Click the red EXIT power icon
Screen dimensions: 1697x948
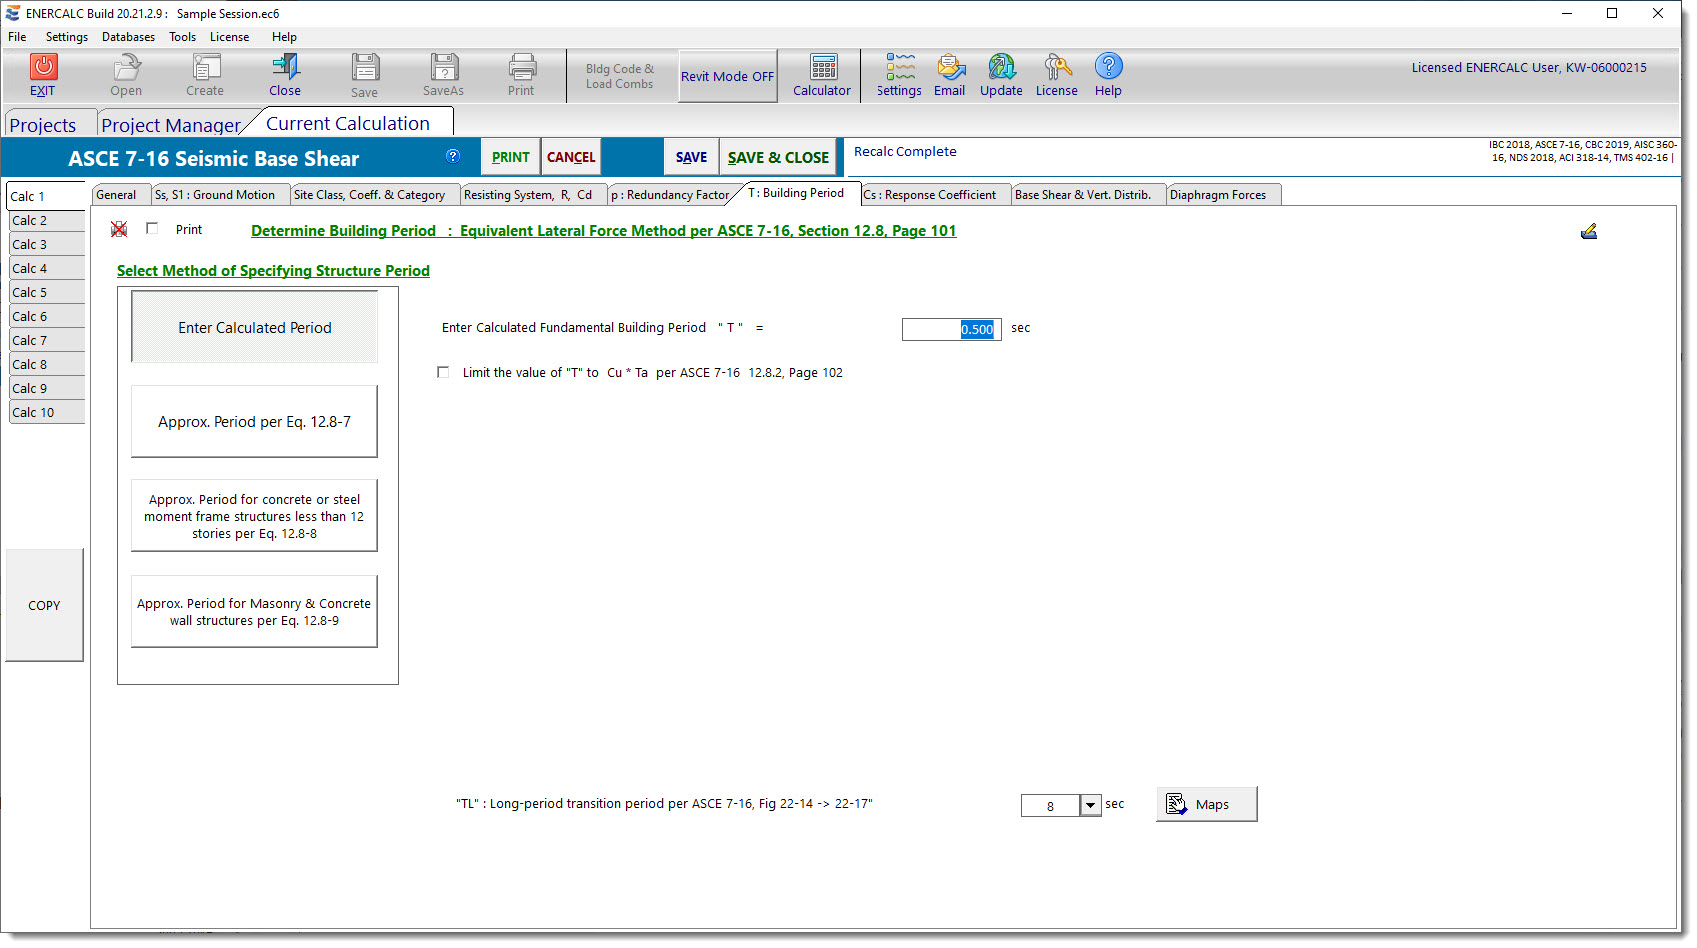pos(43,67)
